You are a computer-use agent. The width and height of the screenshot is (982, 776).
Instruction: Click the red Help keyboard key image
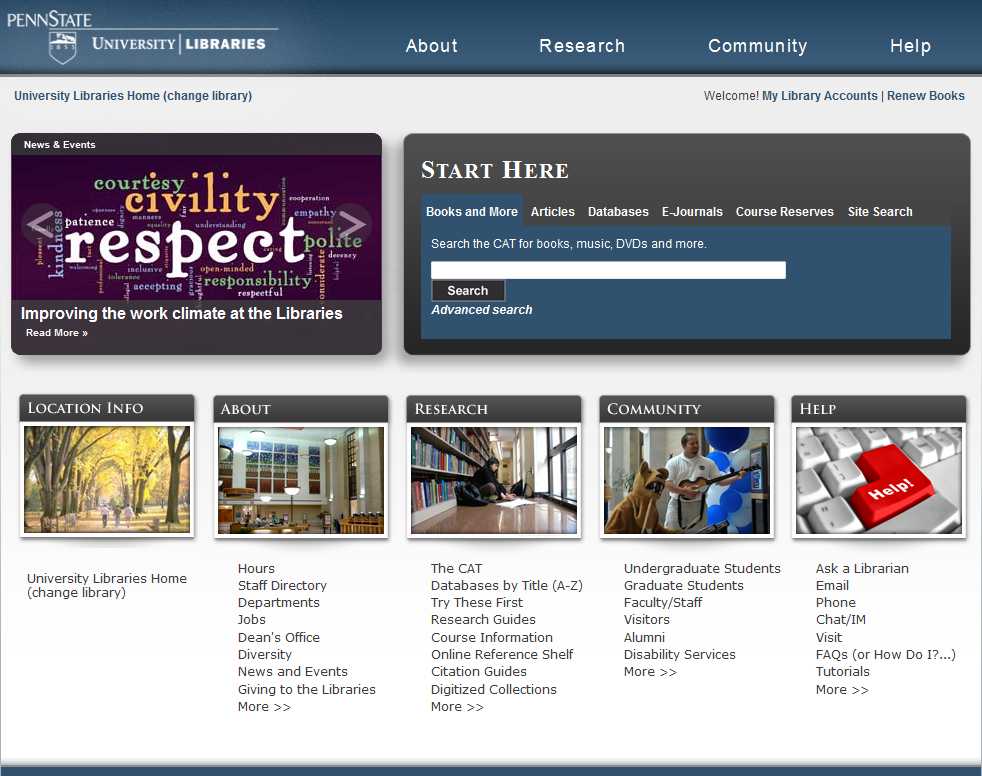coord(878,480)
